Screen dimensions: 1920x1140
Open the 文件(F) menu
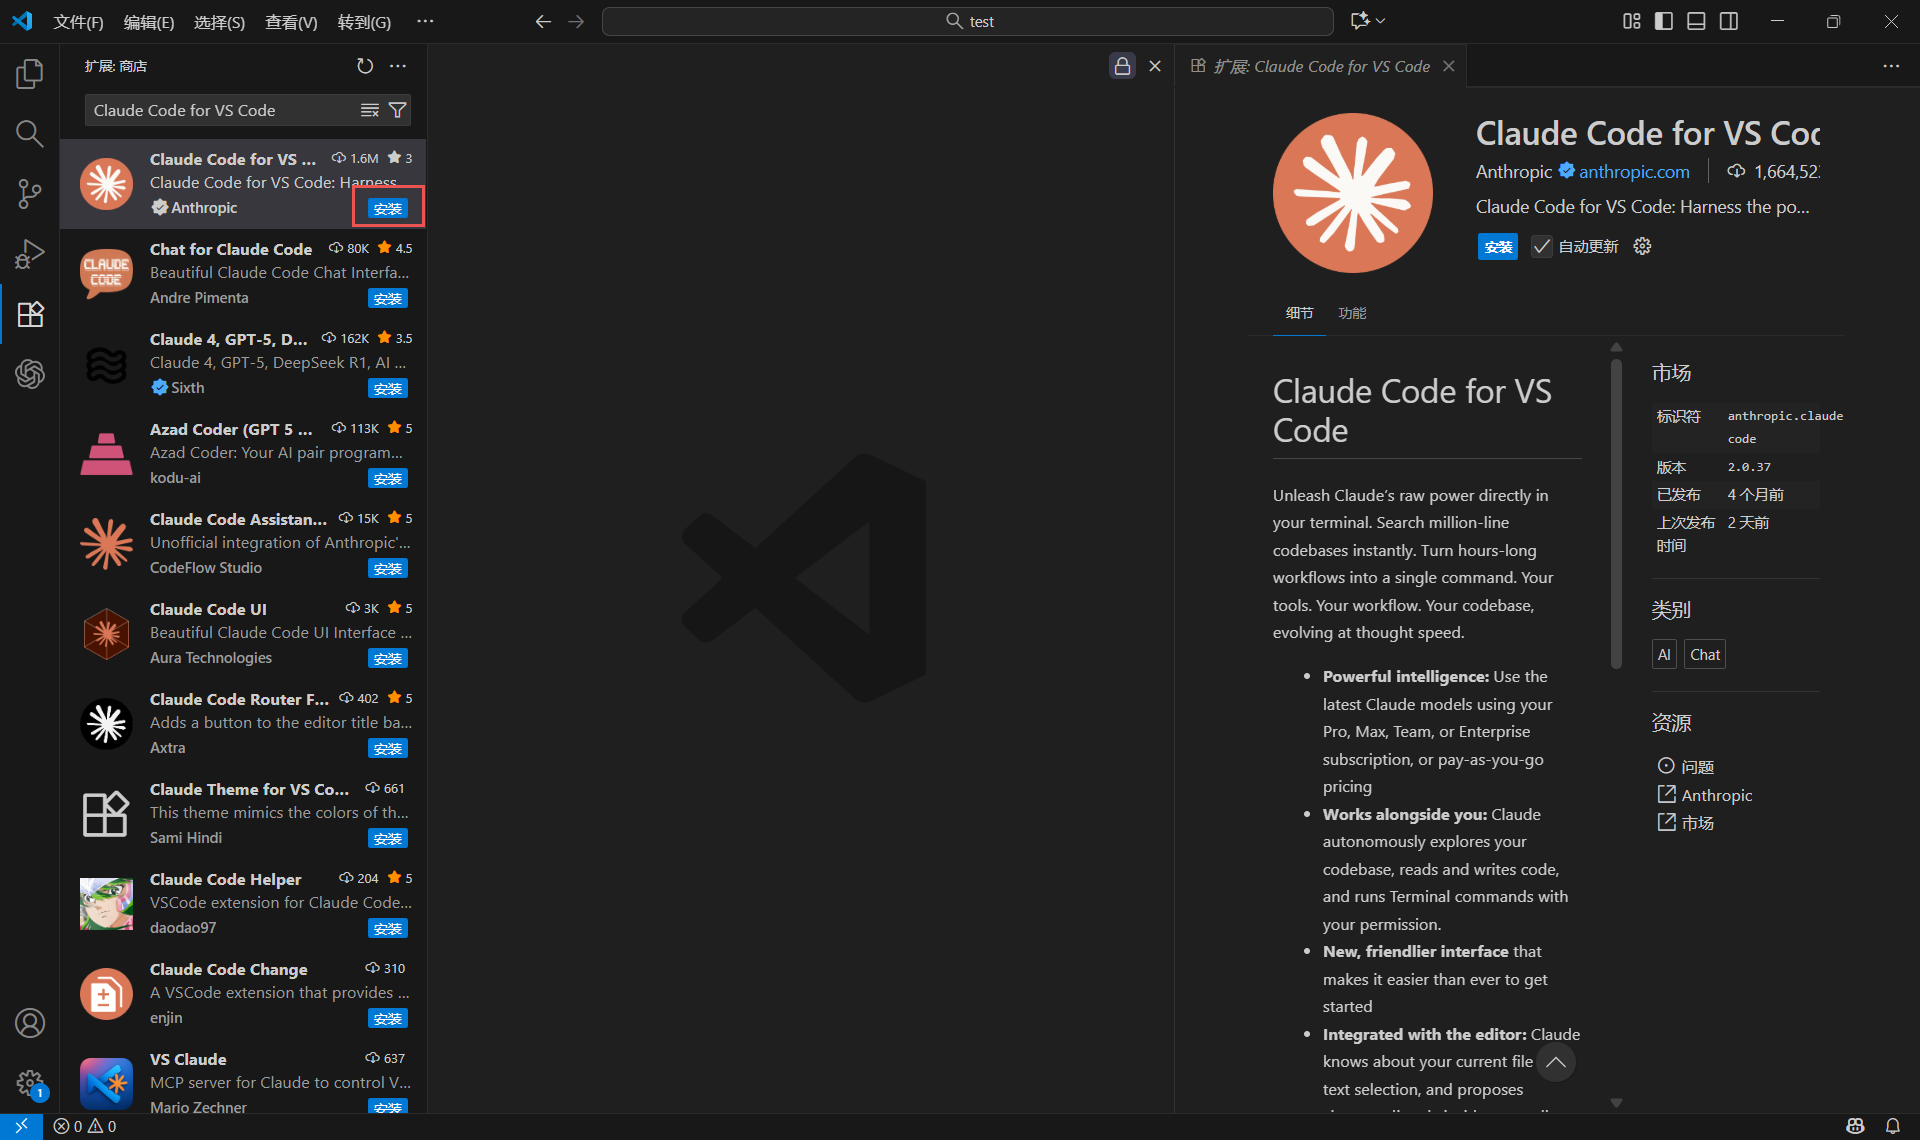78,22
